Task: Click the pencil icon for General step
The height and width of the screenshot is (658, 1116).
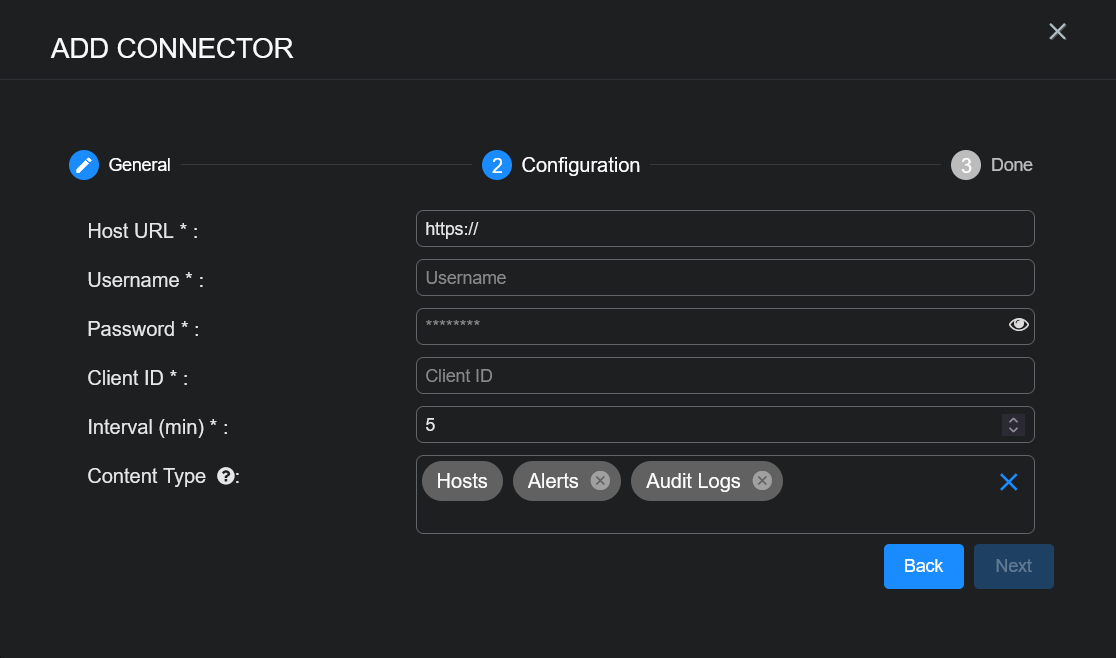Action: (84, 165)
